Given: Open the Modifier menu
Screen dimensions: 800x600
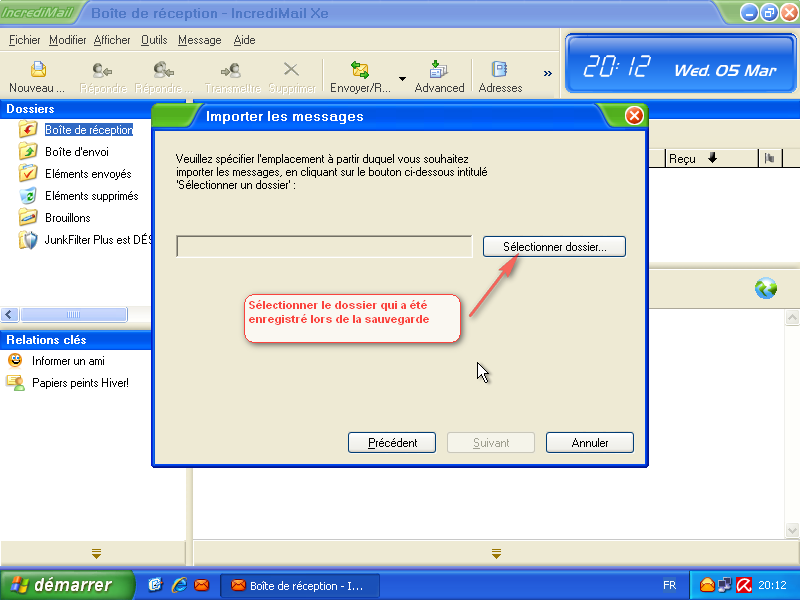Looking at the screenshot, I should coord(67,40).
